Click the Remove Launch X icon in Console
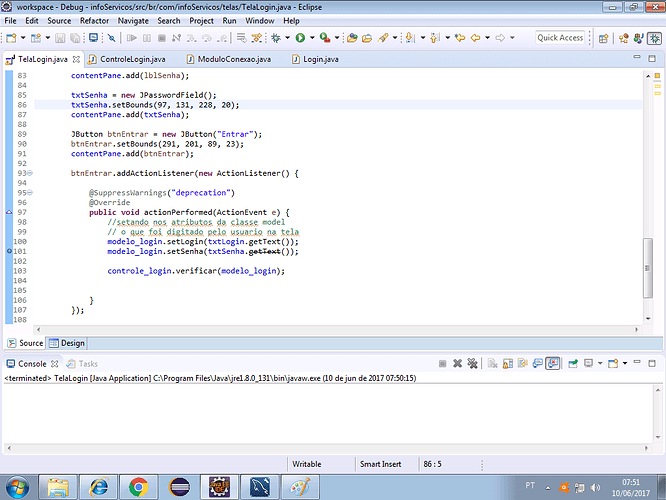The width and height of the screenshot is (666, 500). pyautogui.click(x=458, y=365)
